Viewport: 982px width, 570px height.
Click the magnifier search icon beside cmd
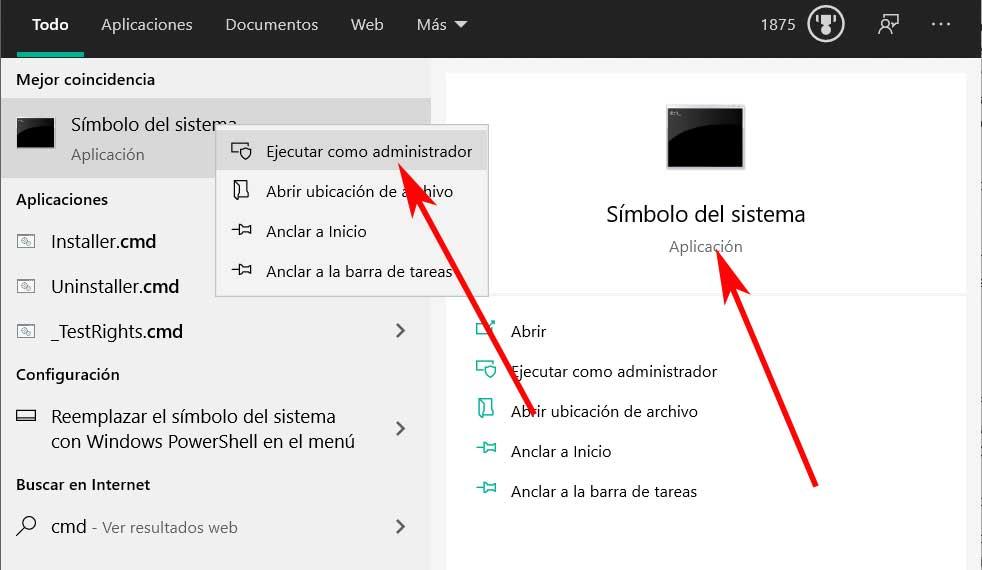[x=26, y=526]
